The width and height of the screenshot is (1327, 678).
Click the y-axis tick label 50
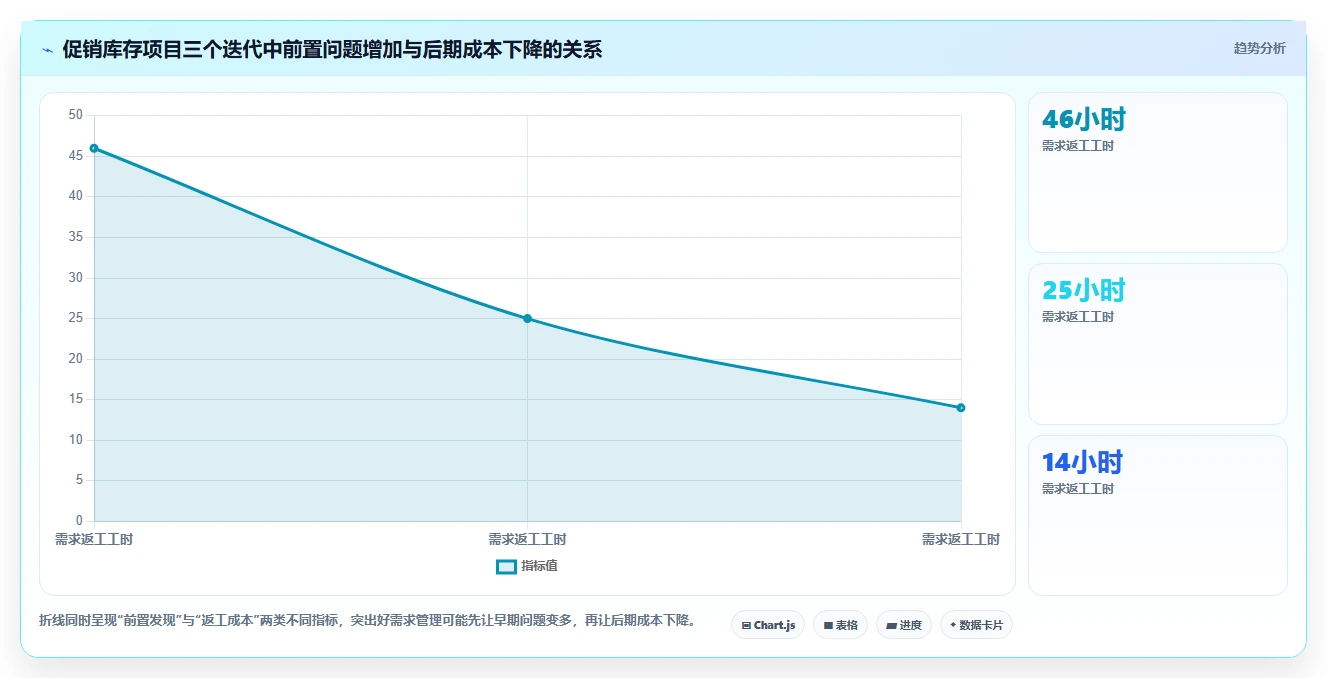76,115
